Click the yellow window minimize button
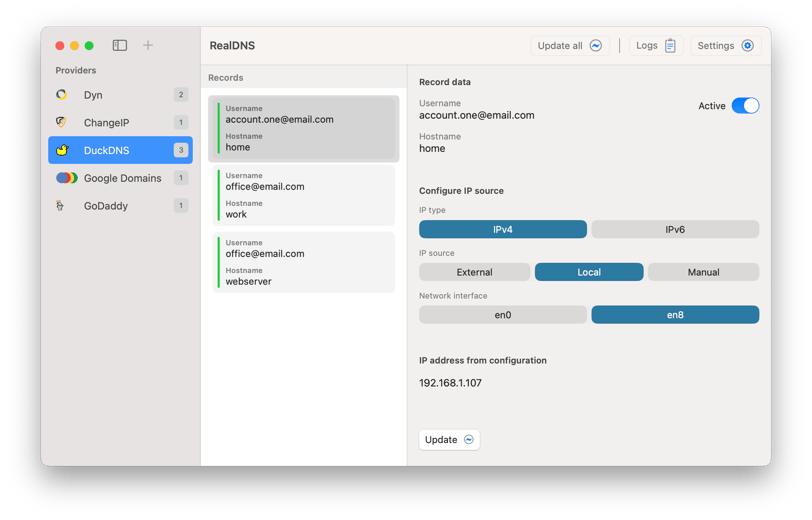 tap(75, 46)
